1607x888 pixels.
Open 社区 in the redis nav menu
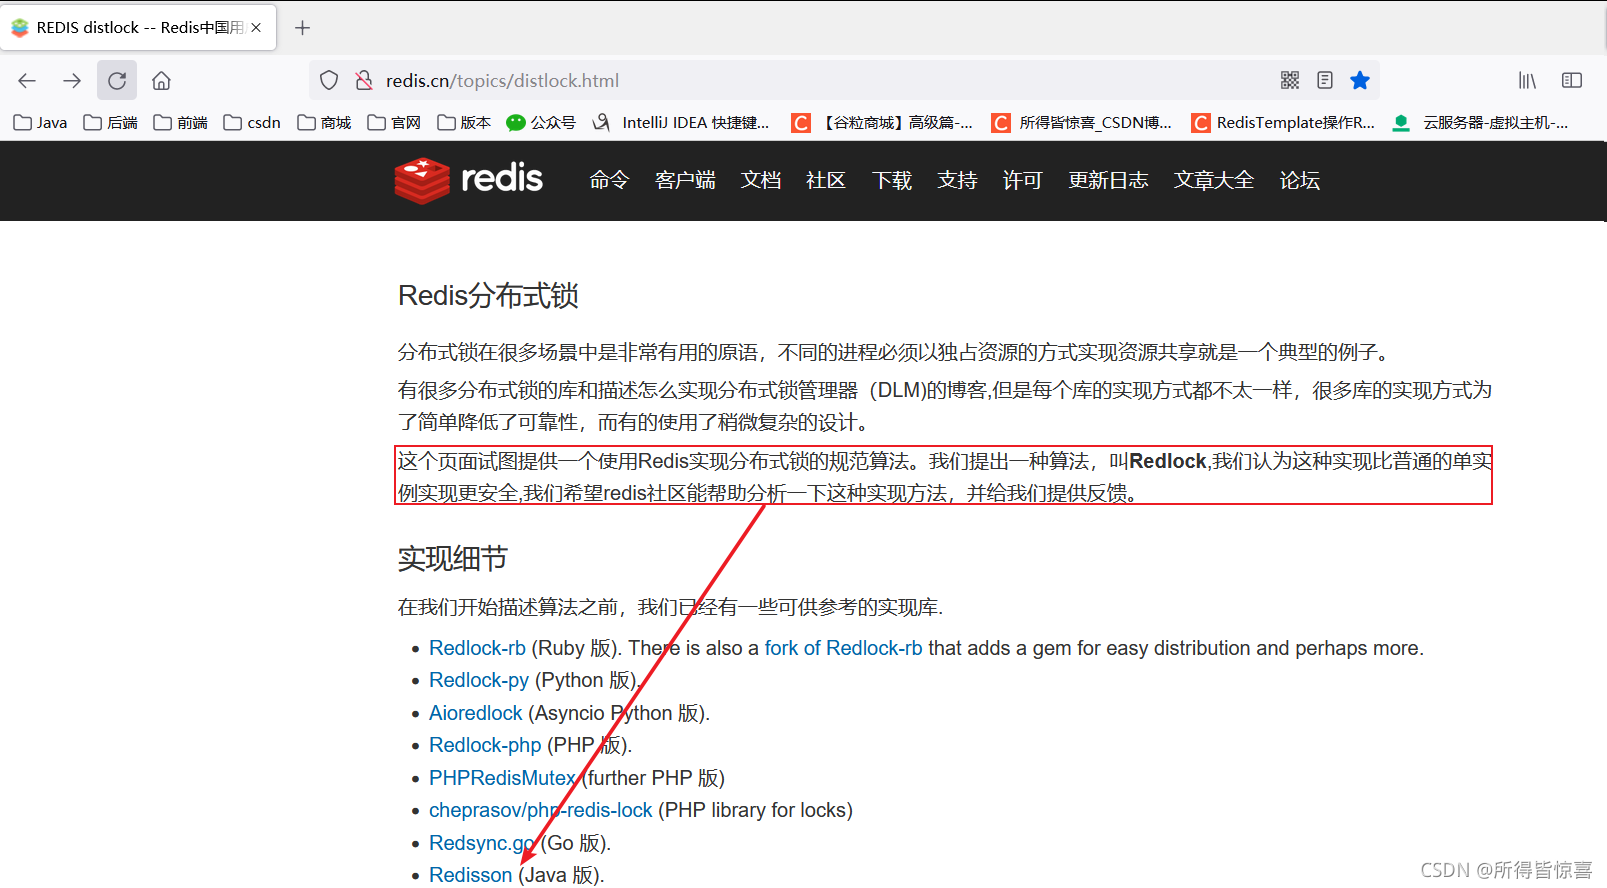pyautogui.click(x=826, y=180)
